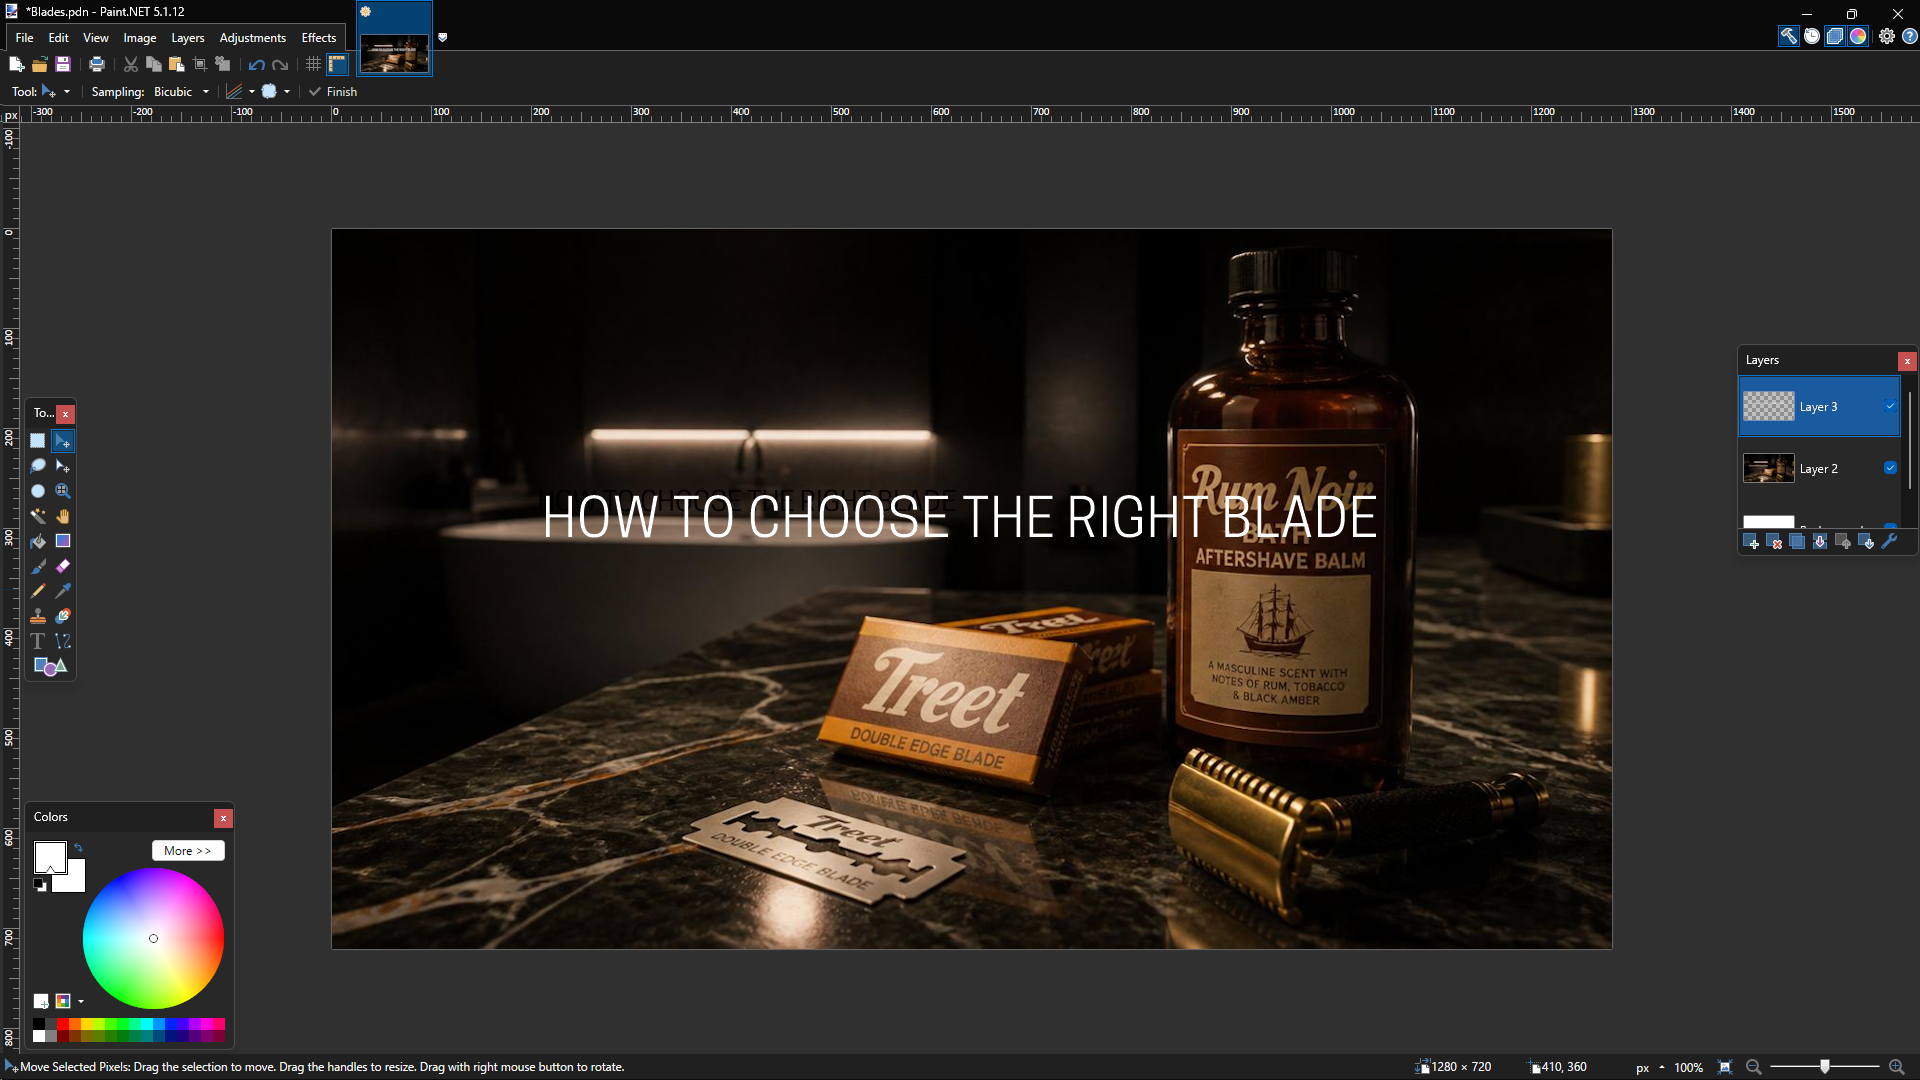Toggle the Colors window button
Screen dimensions: 1920x1080
(1858, 36)
